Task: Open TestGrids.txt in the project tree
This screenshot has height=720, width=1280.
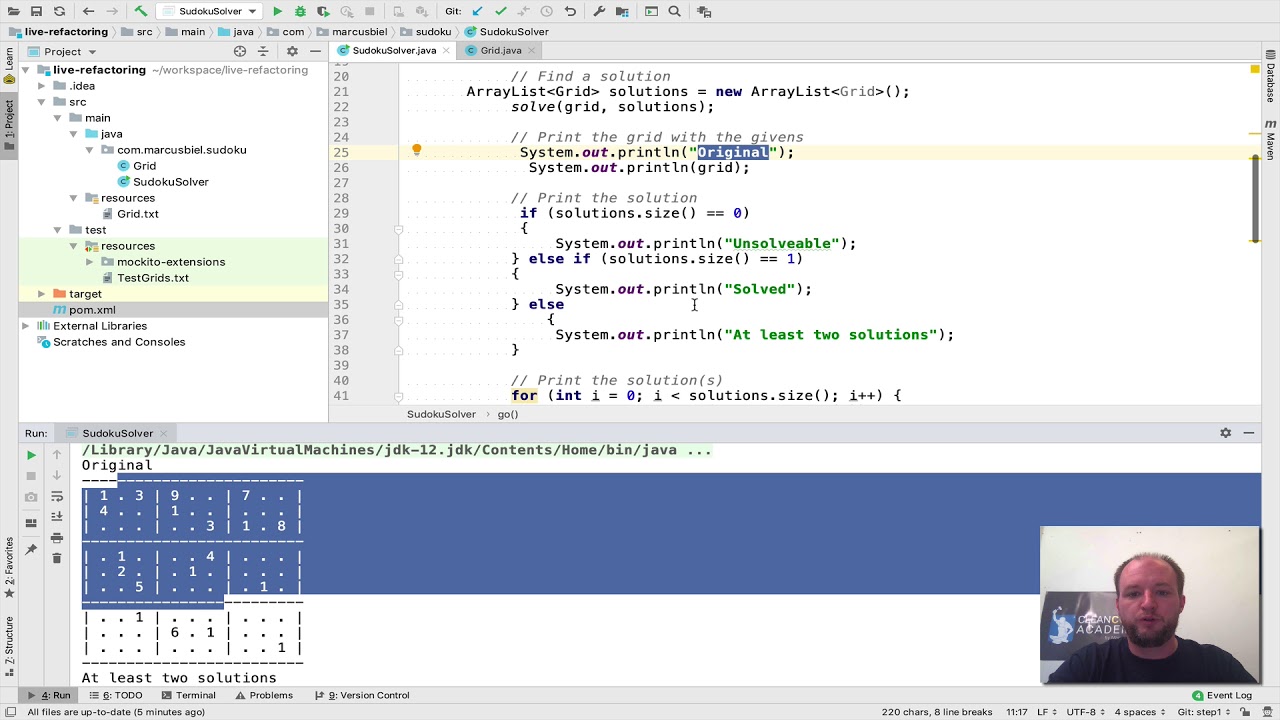Action: click(153, 278)
